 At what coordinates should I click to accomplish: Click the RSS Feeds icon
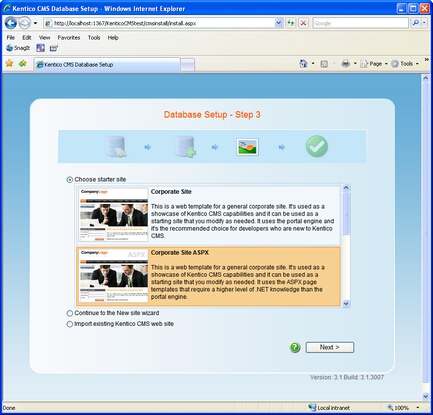[x=324, y=64]
